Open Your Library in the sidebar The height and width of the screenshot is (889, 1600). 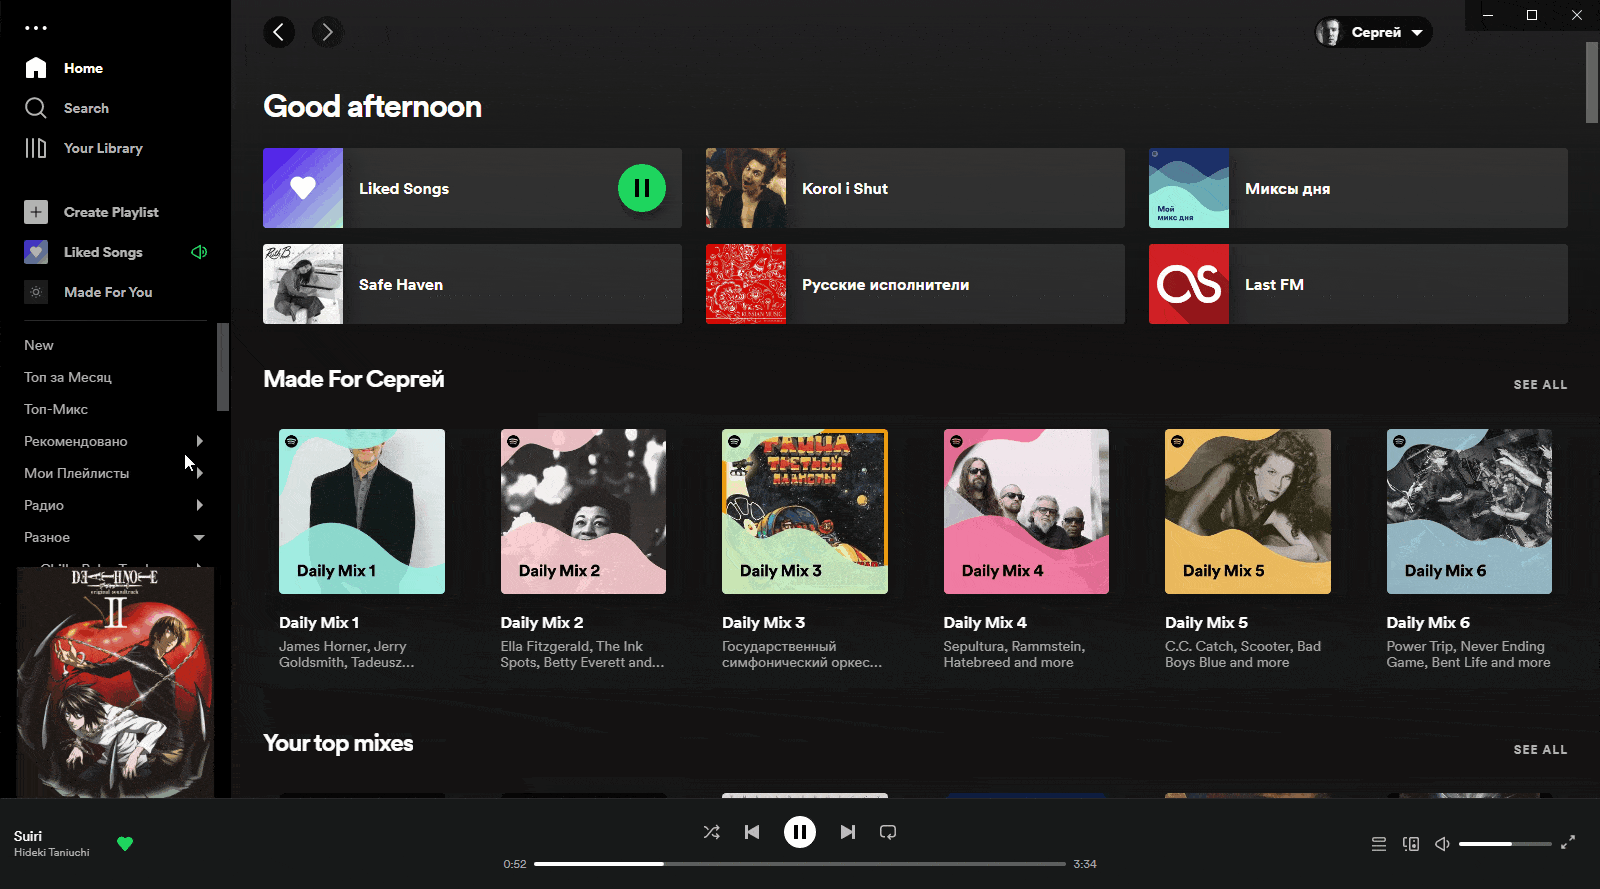(x=102, y=148)
